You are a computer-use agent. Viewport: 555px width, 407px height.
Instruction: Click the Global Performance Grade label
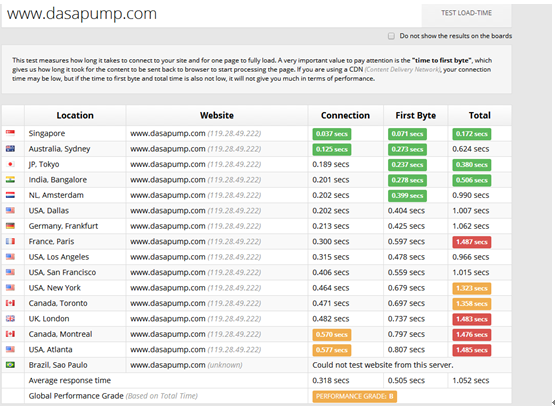[76, 396]
